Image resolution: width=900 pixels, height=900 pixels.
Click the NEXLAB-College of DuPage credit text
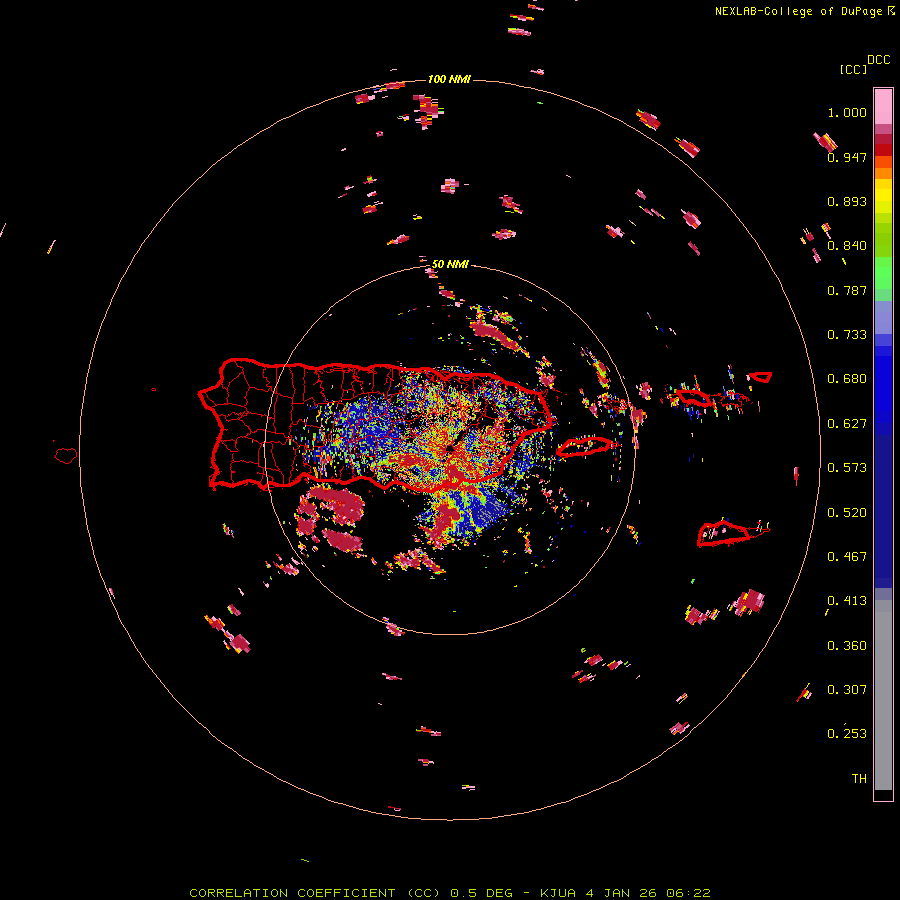[x=798, y=11]
